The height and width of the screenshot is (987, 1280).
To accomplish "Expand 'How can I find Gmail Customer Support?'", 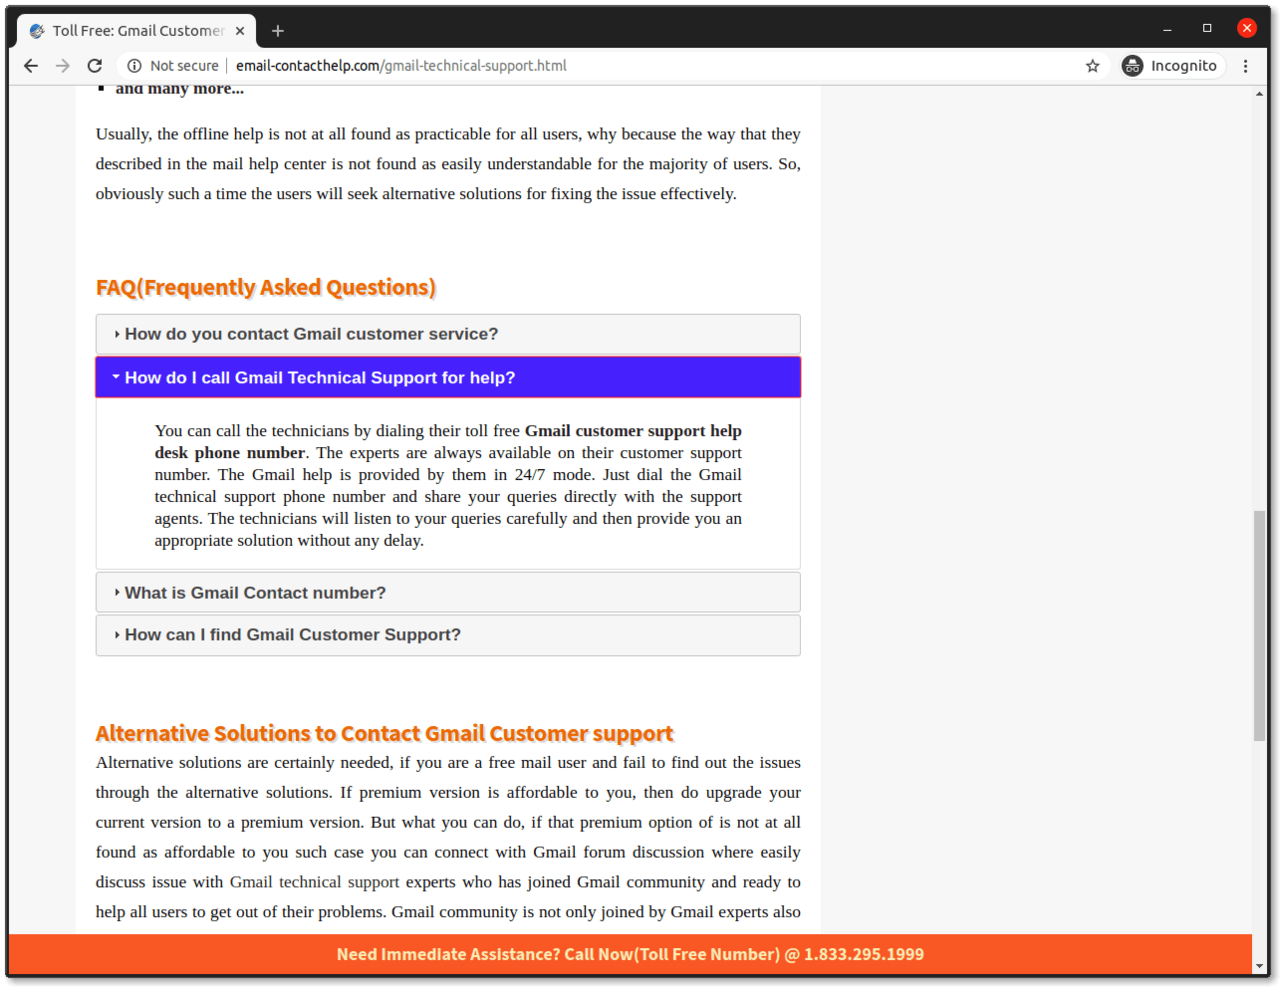I will (x=448, y=635).
